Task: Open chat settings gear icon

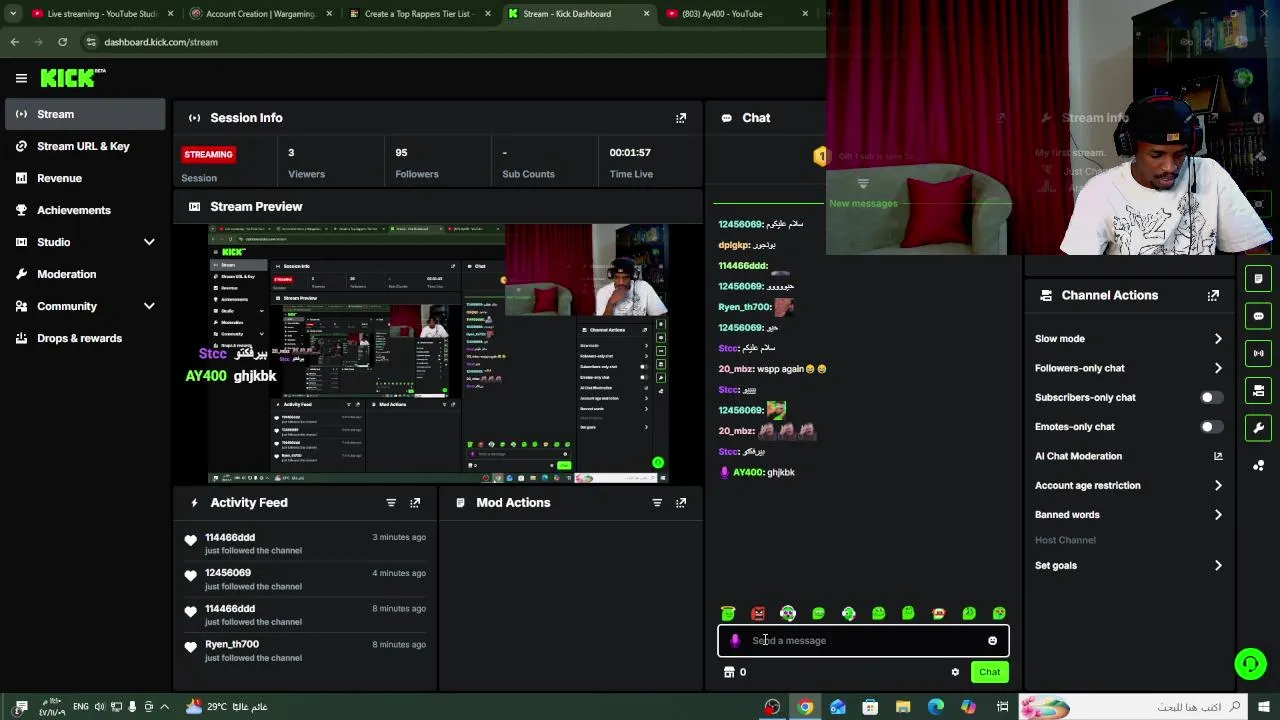Action: (x=955, y=672)
